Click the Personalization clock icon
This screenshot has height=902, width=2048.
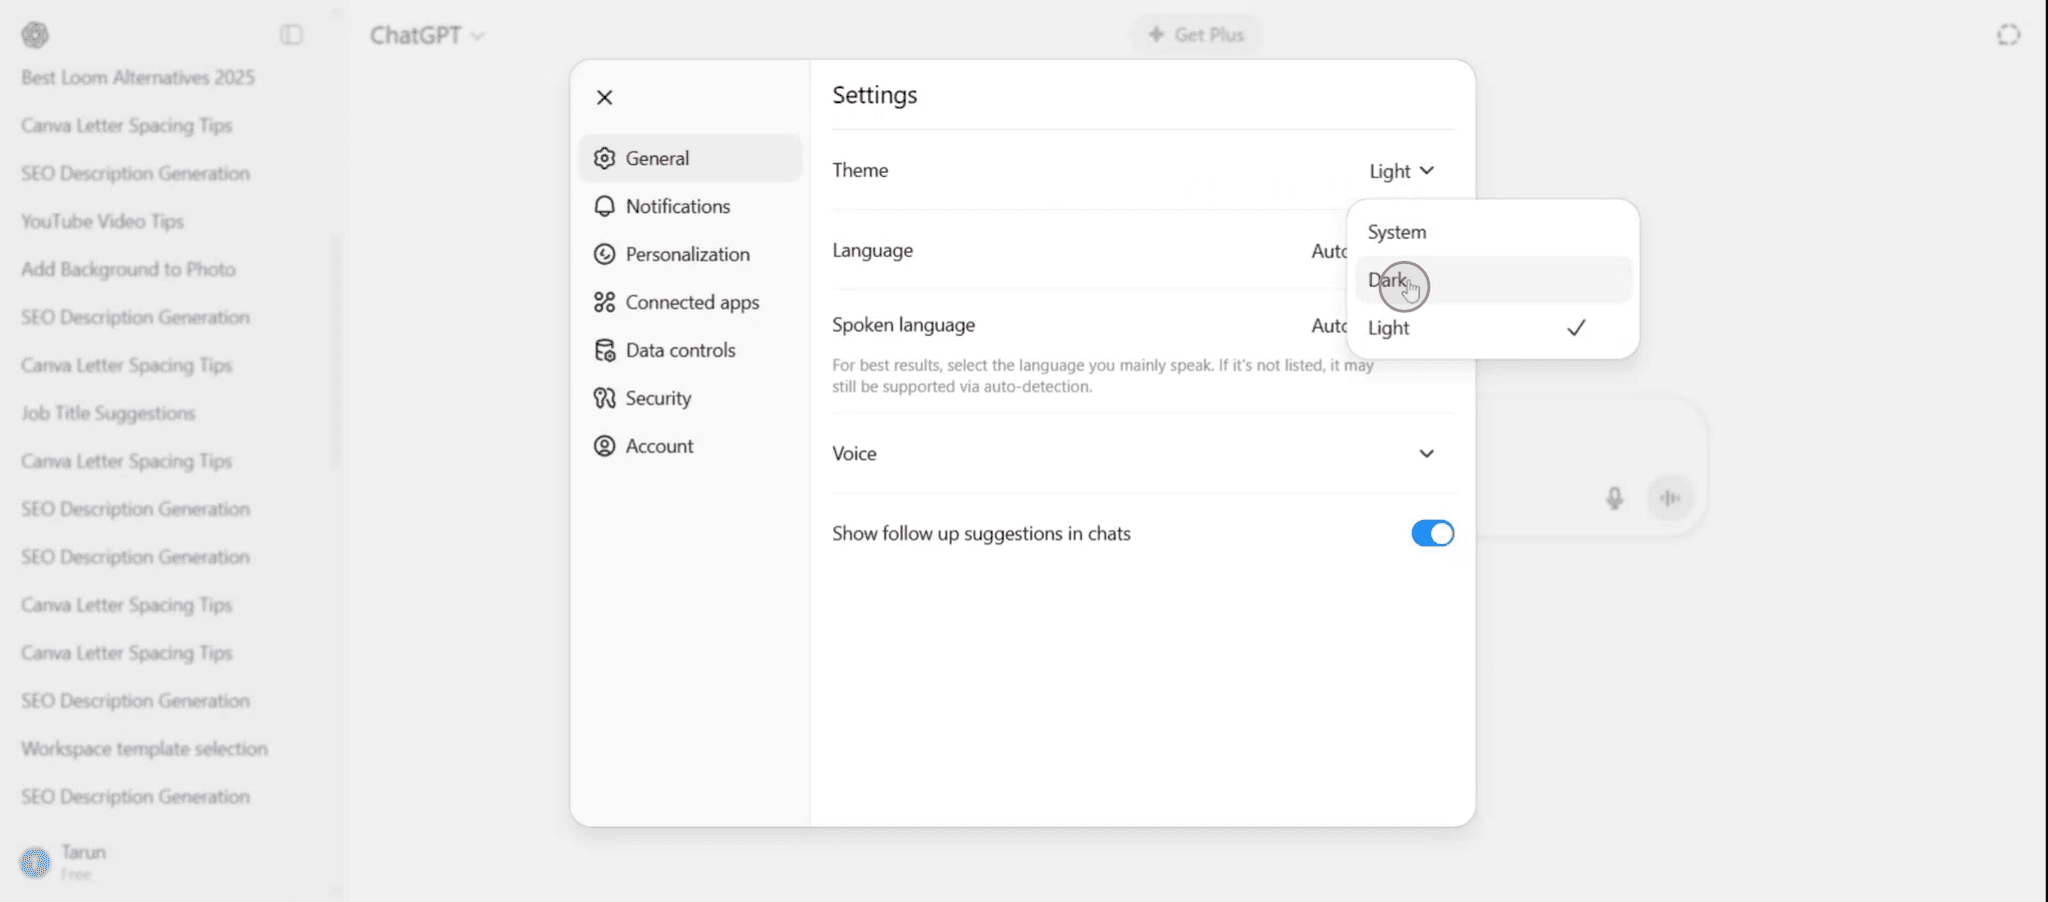click(x=604, y=254)
